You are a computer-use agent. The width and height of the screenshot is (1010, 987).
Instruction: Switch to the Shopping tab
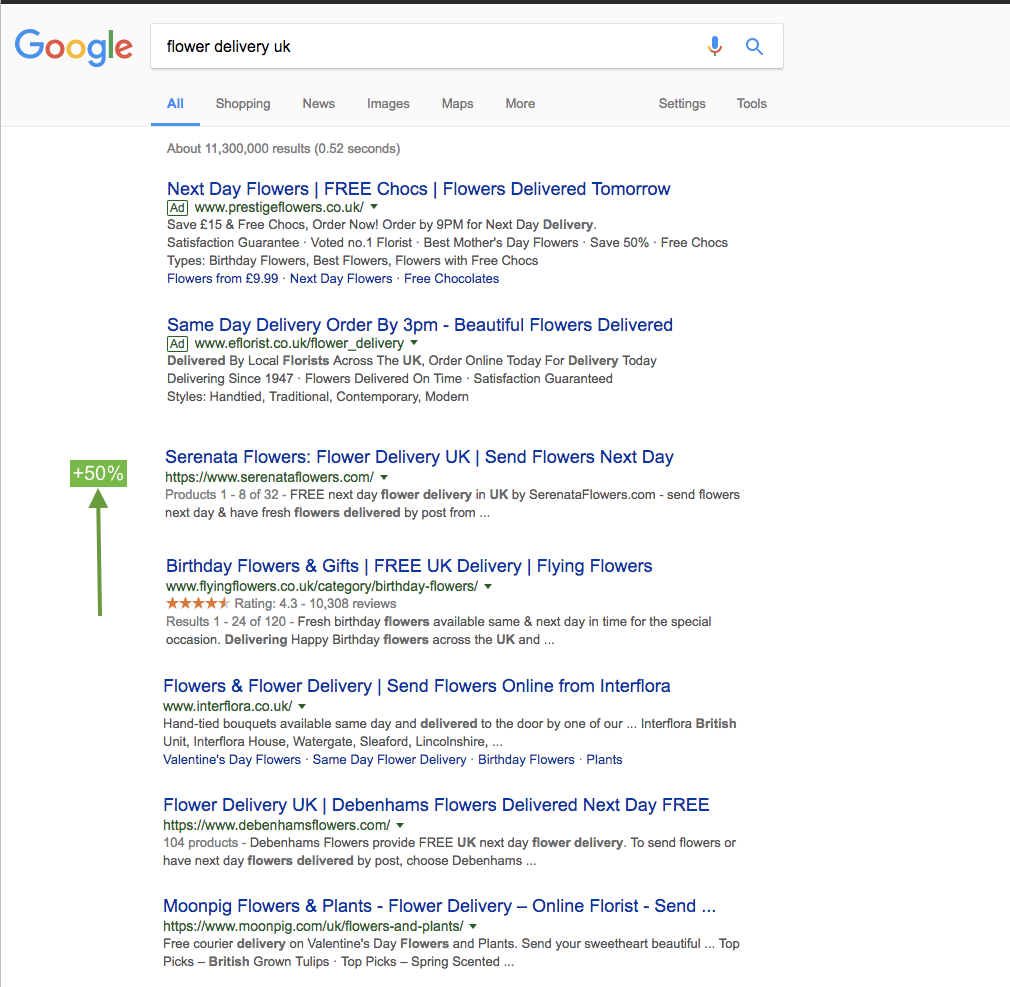(x=243, y=104)
